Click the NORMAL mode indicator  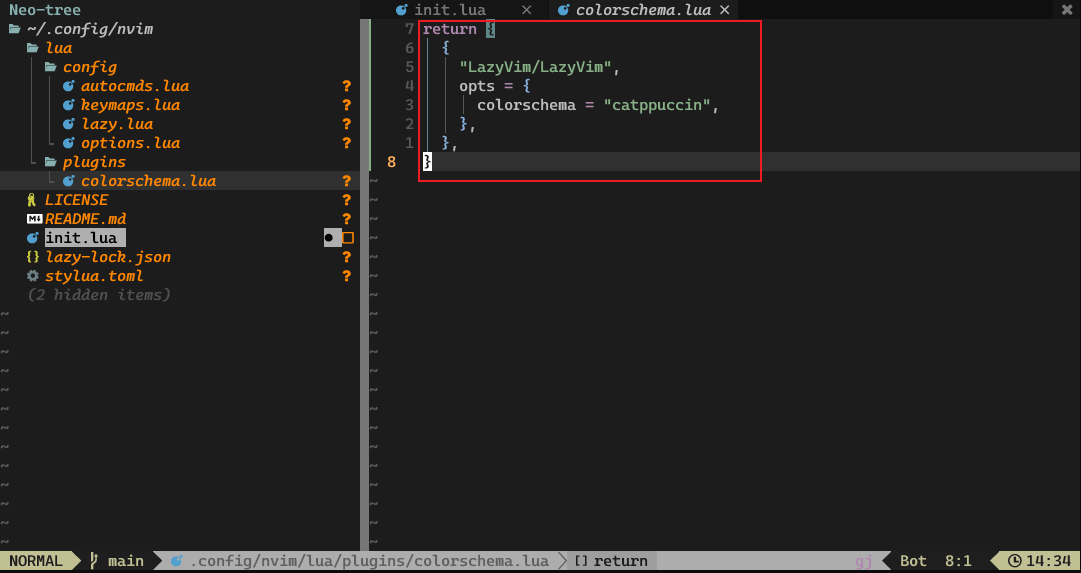tap(36, 561)
